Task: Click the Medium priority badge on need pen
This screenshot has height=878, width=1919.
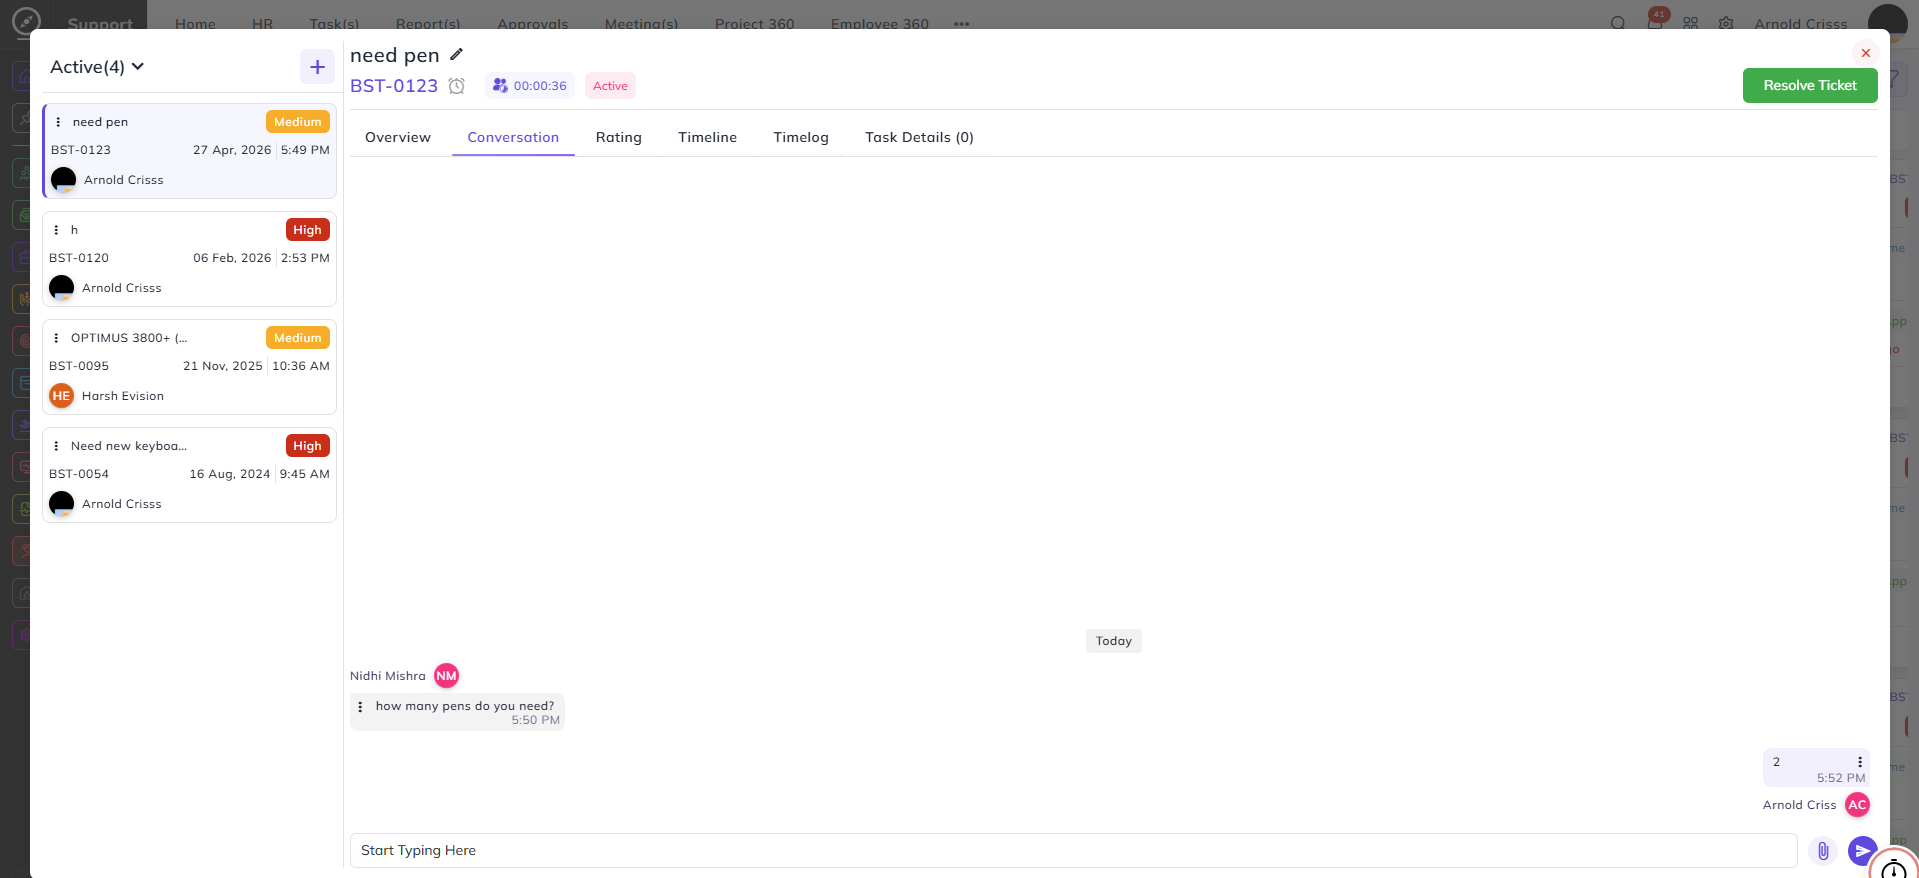Action: (x=298, y=122)
